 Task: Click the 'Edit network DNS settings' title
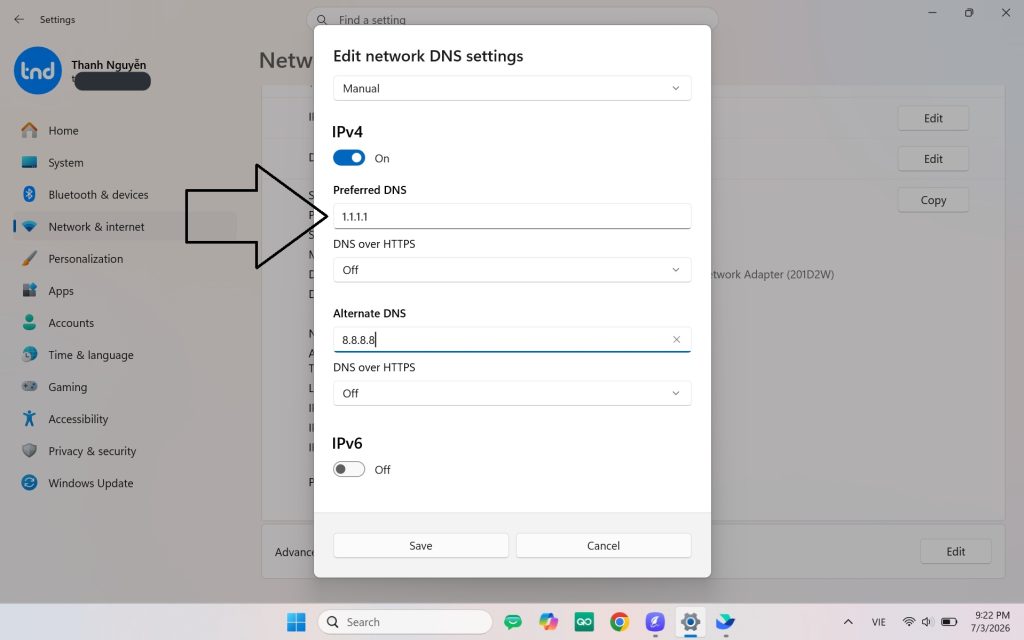(x=428, y=56)
